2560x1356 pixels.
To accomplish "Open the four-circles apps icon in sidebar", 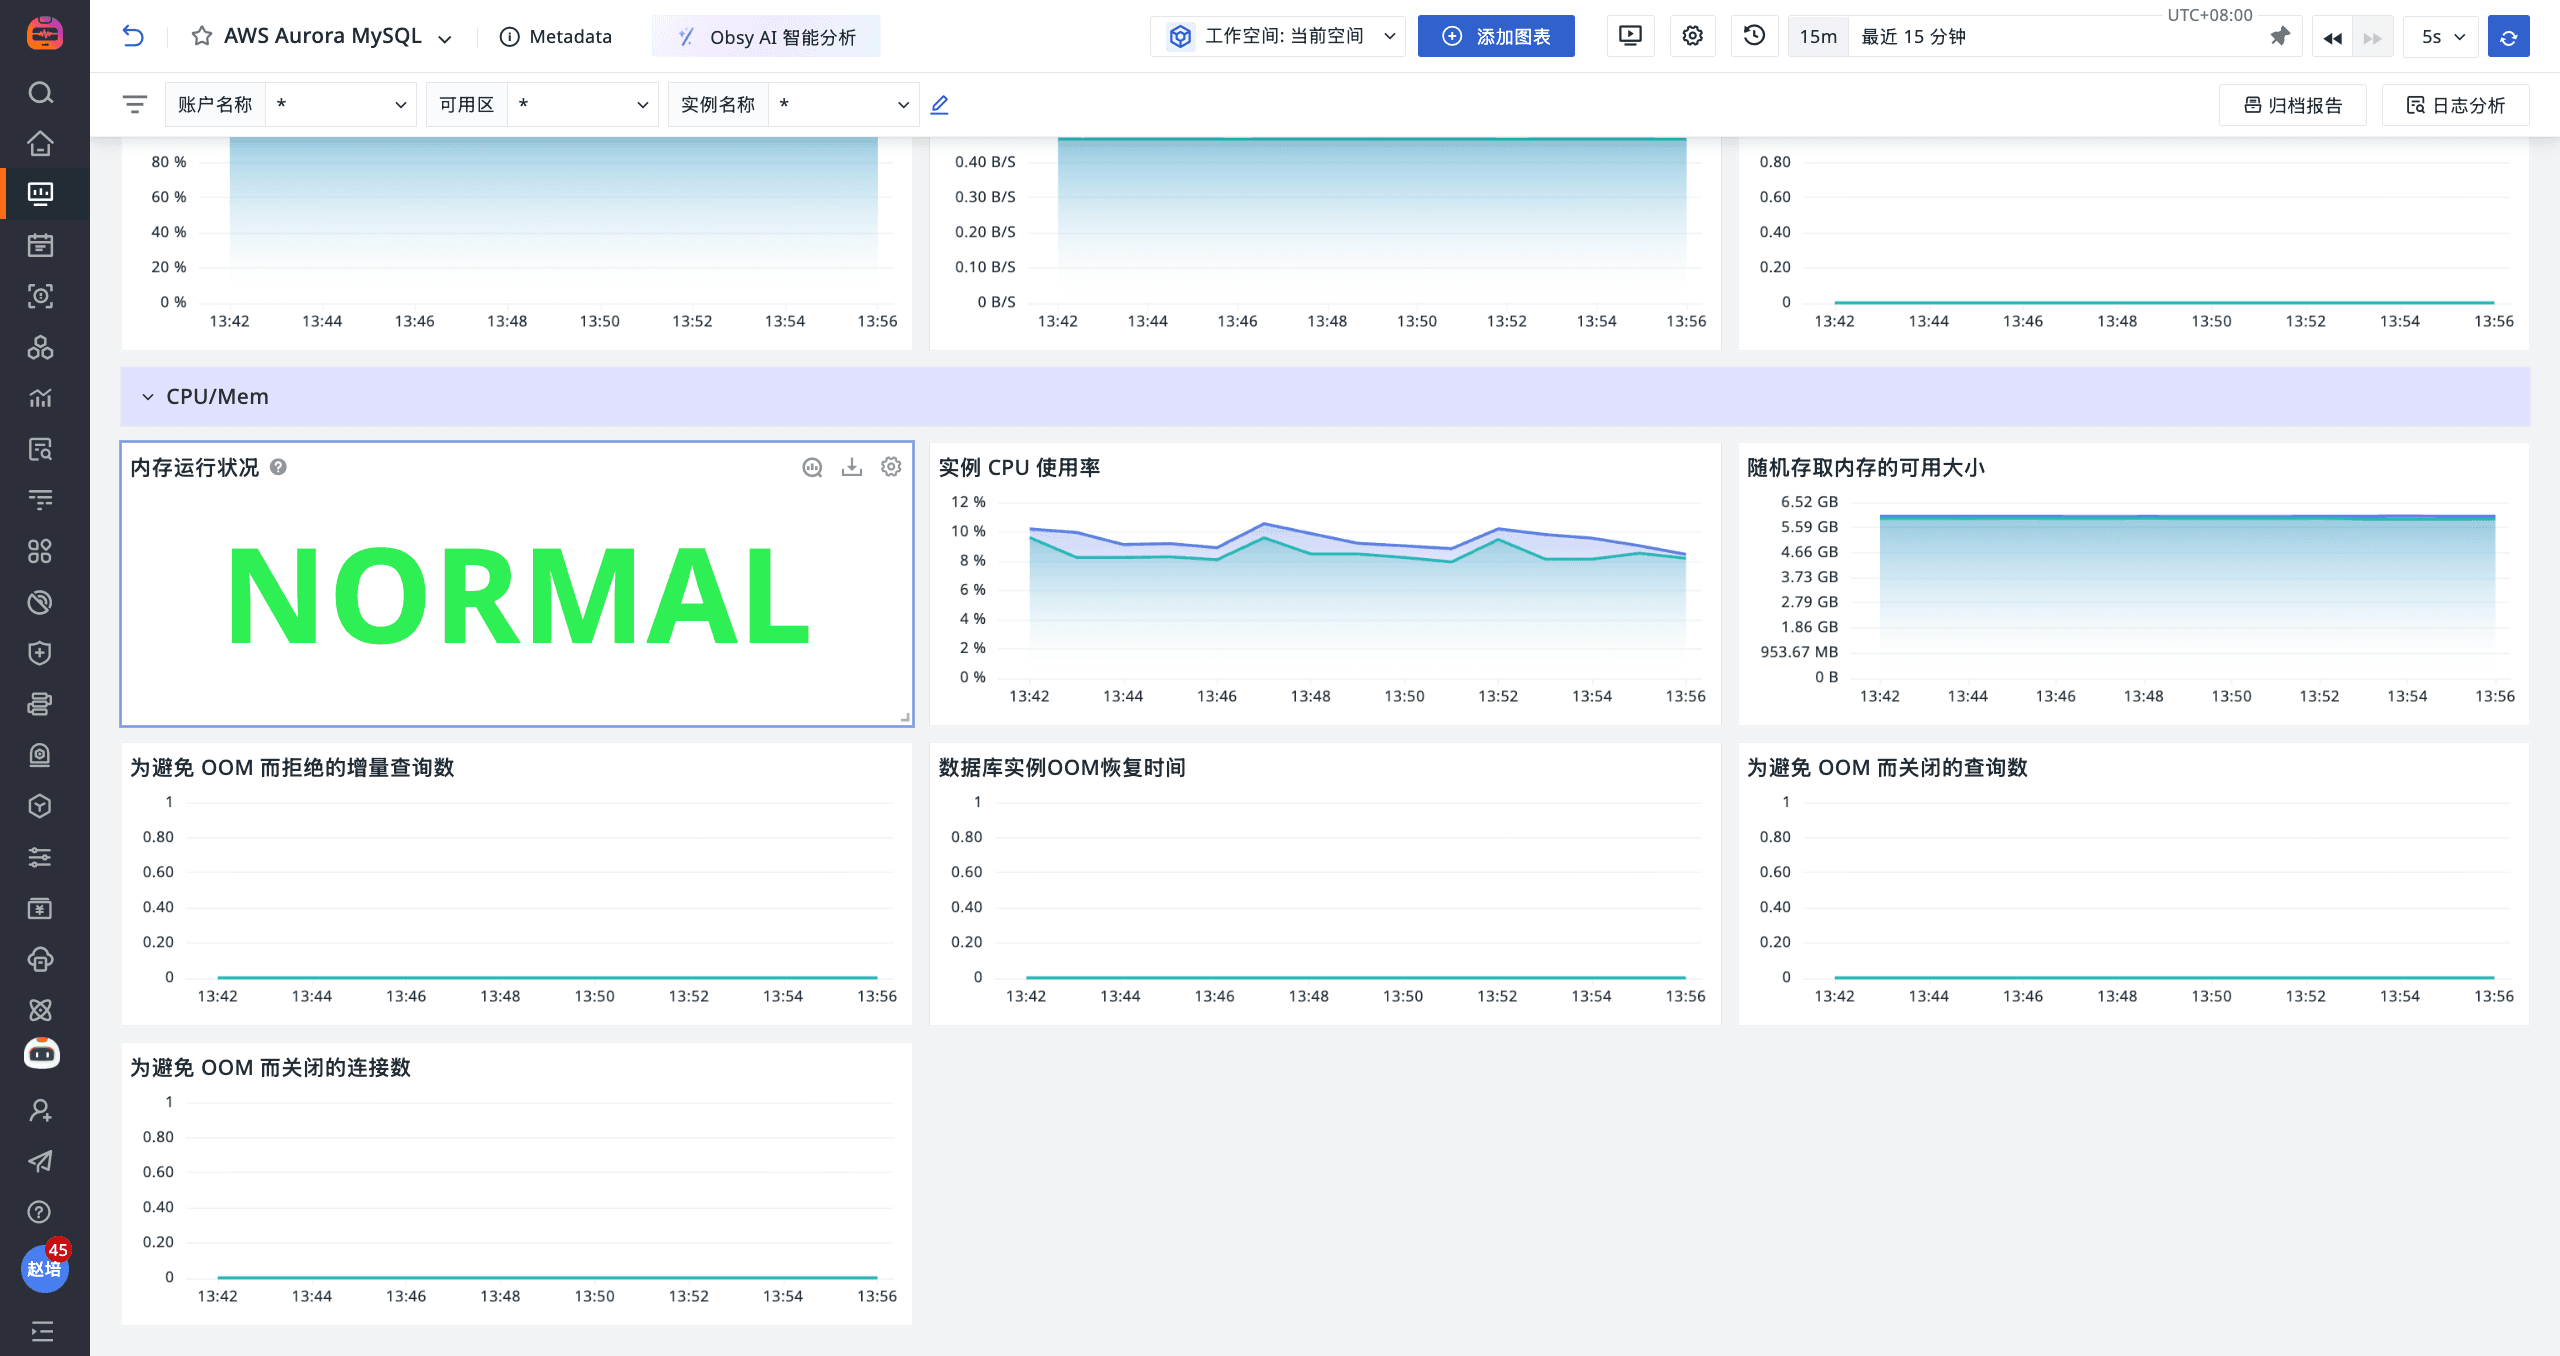I will point(40,551).
